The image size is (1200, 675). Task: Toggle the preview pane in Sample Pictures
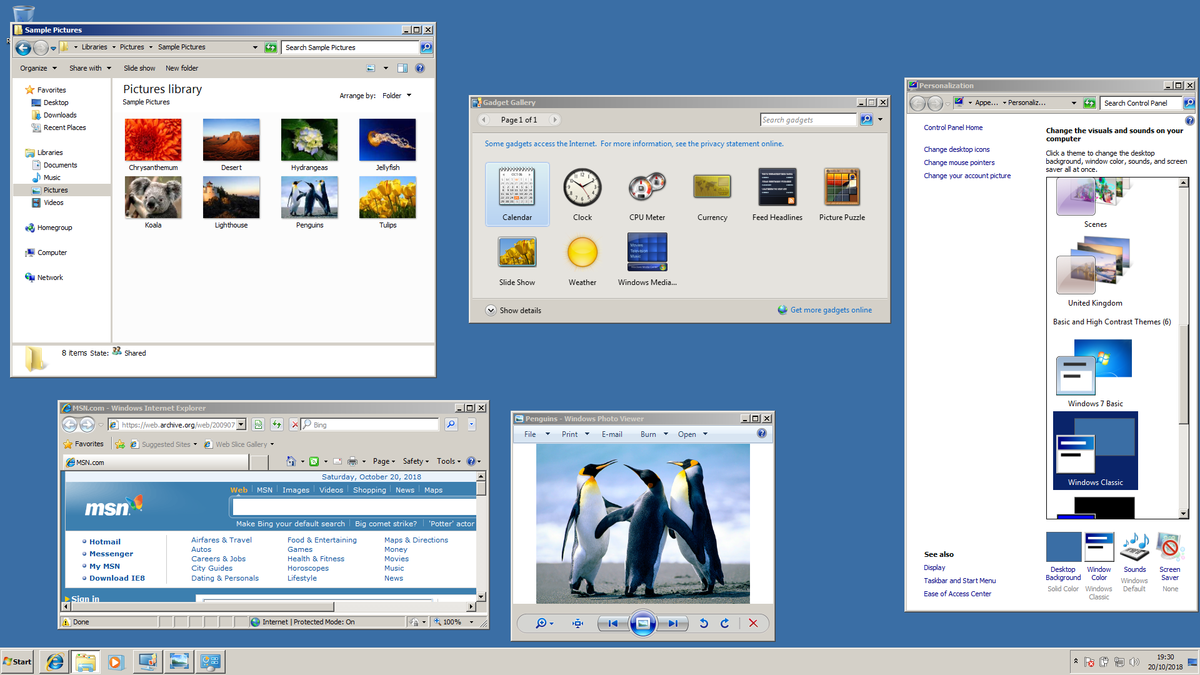point(402,68)
